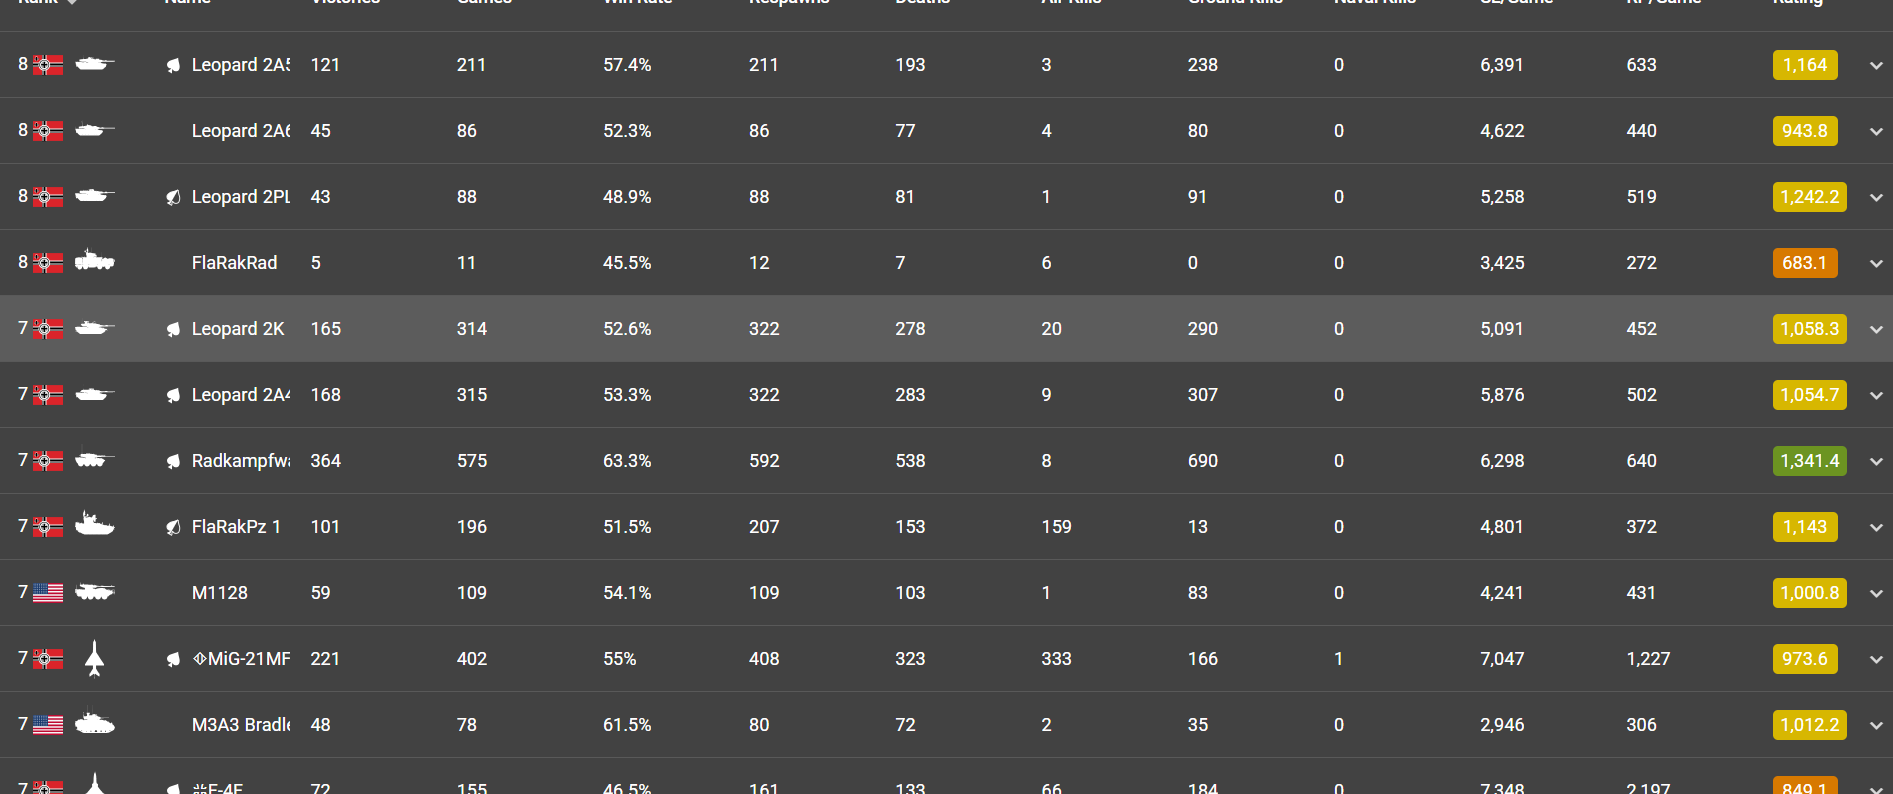Click the anti-air vehicle icon in the FlaRakRad row
Screen dimensions: 1893x794
point(94,262)
